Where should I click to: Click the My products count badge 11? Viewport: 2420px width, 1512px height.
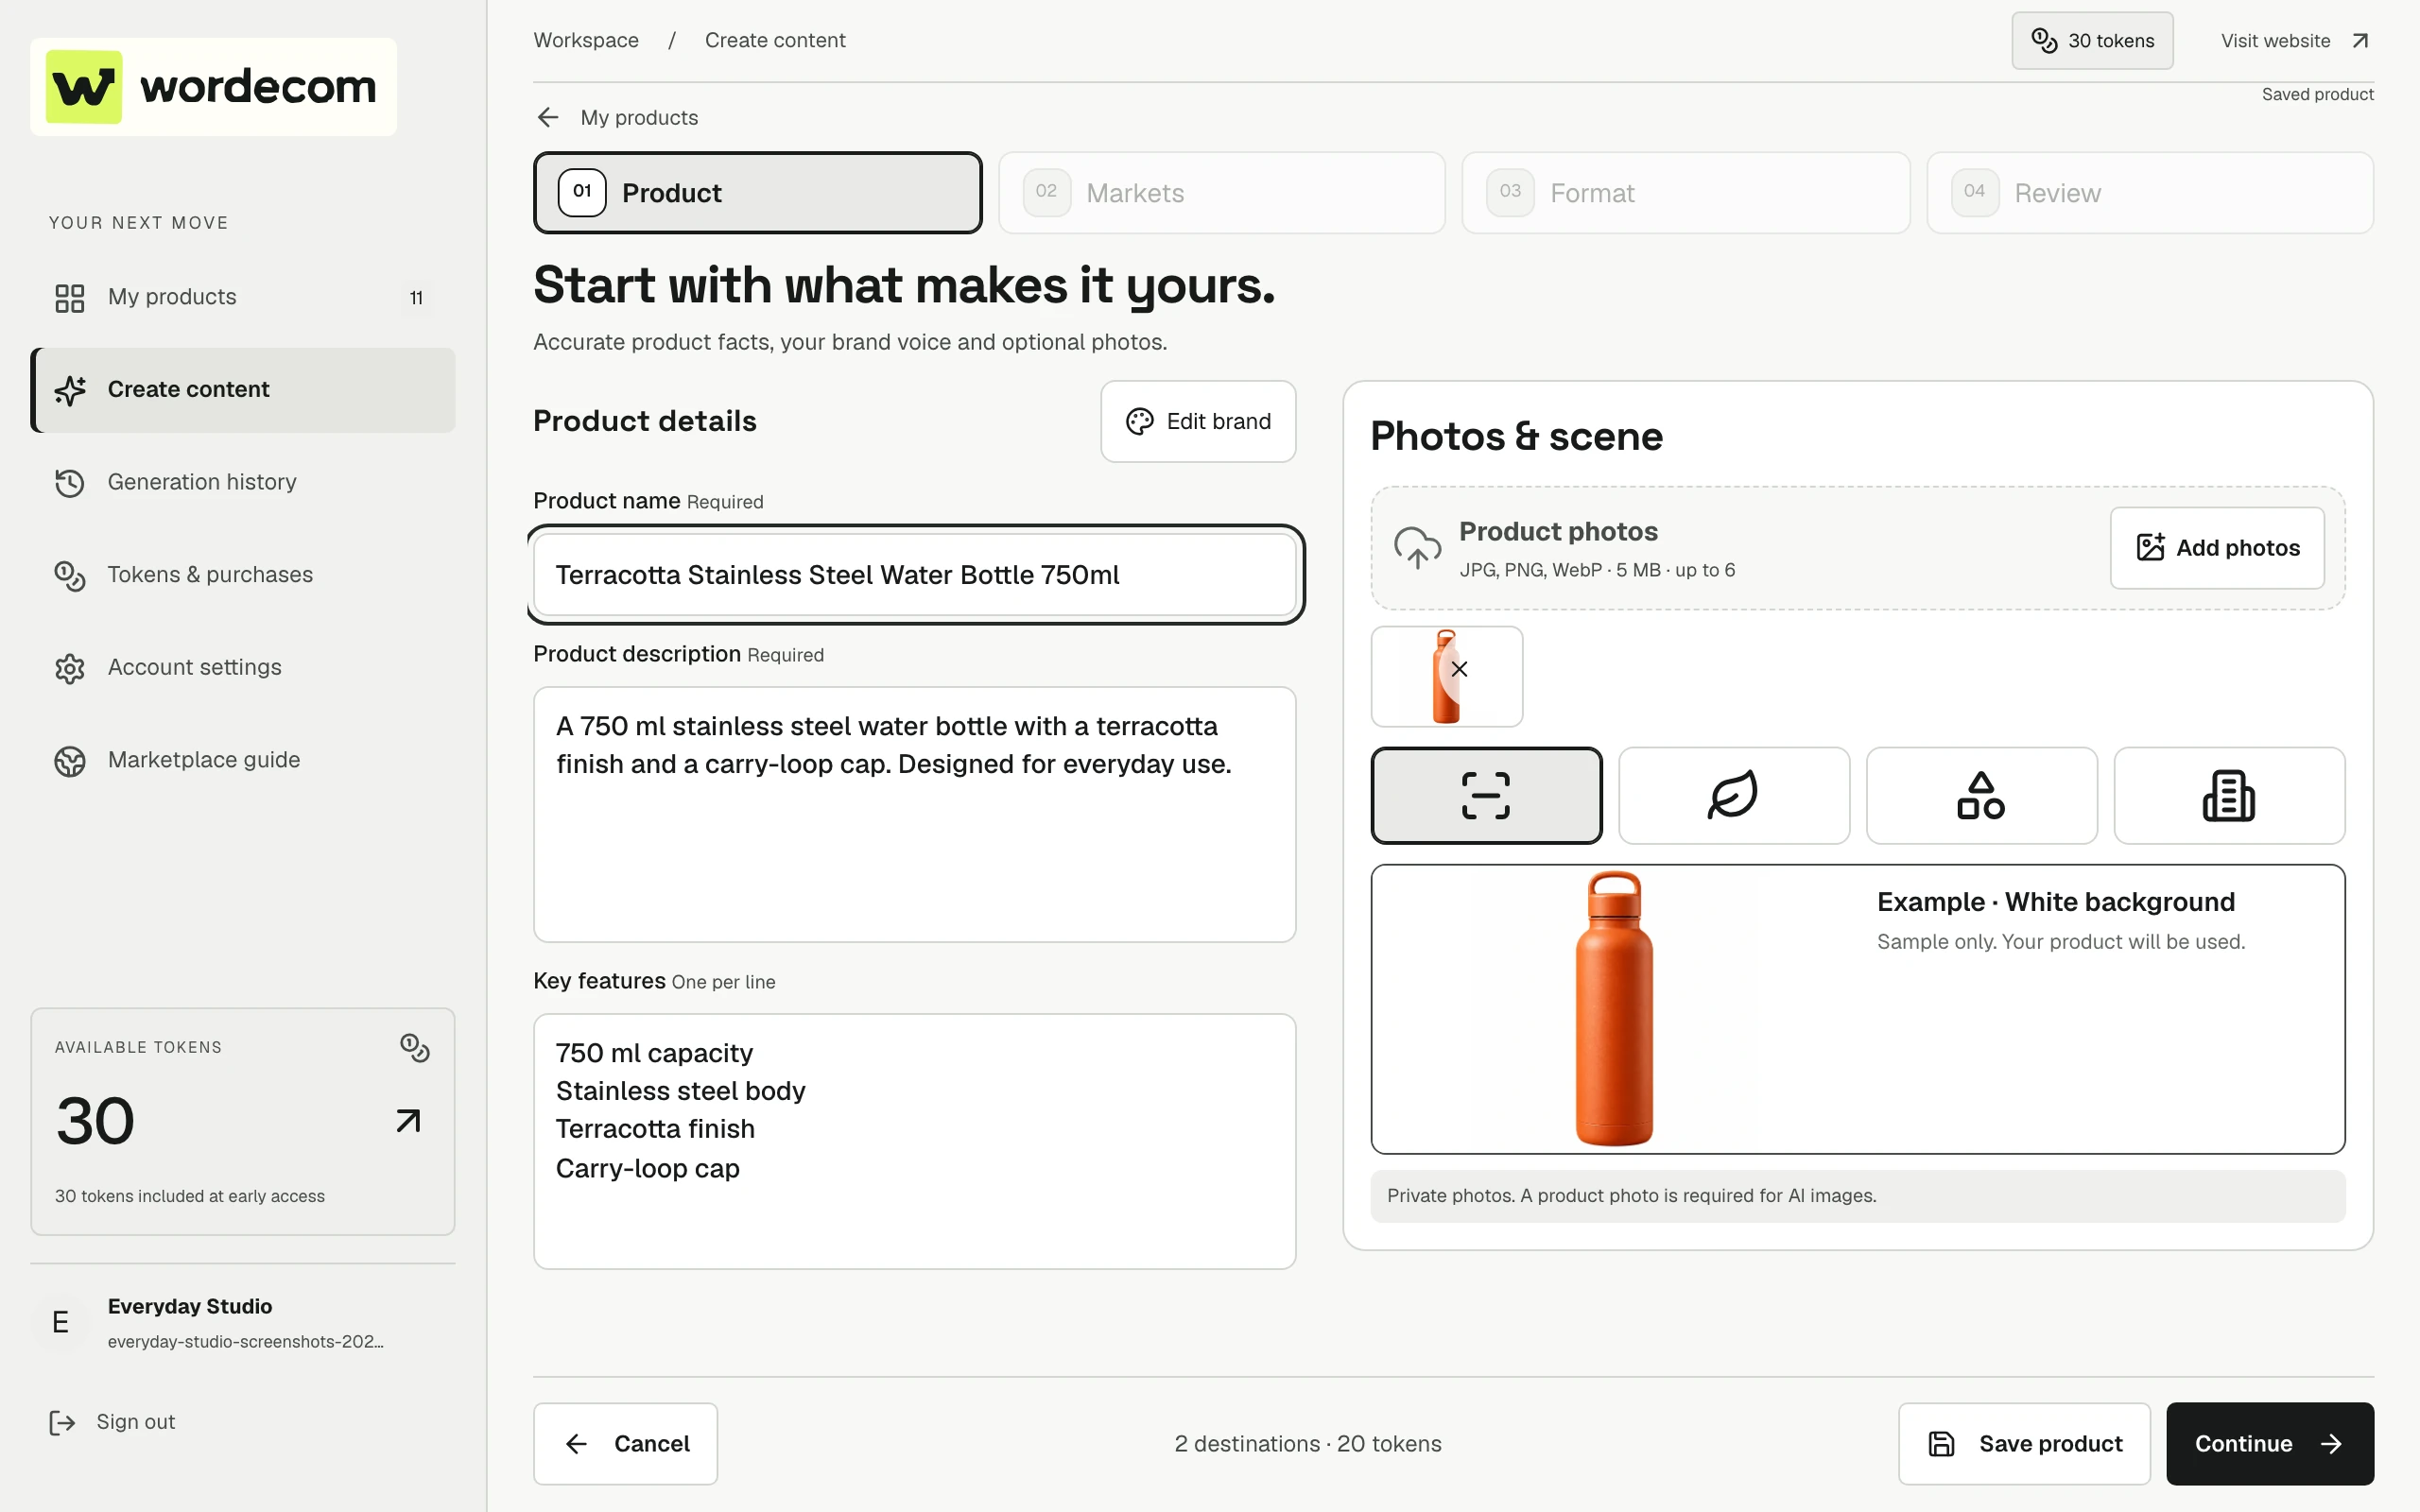tap(416, 298)
